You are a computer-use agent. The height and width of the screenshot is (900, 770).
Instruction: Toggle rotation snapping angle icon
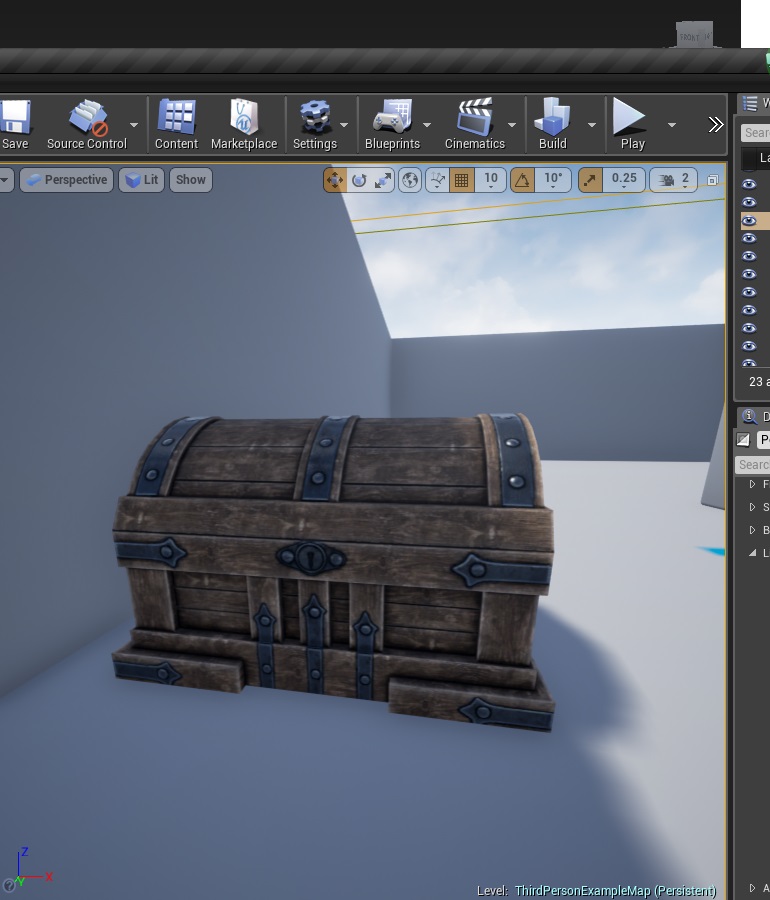tap(522, 180)
